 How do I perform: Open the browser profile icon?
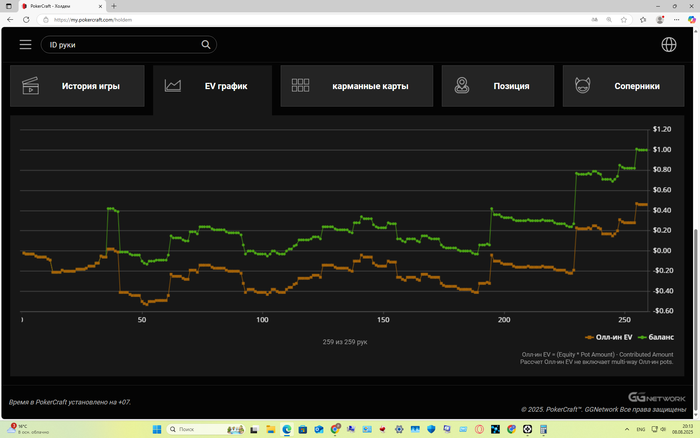coord(659,20)
